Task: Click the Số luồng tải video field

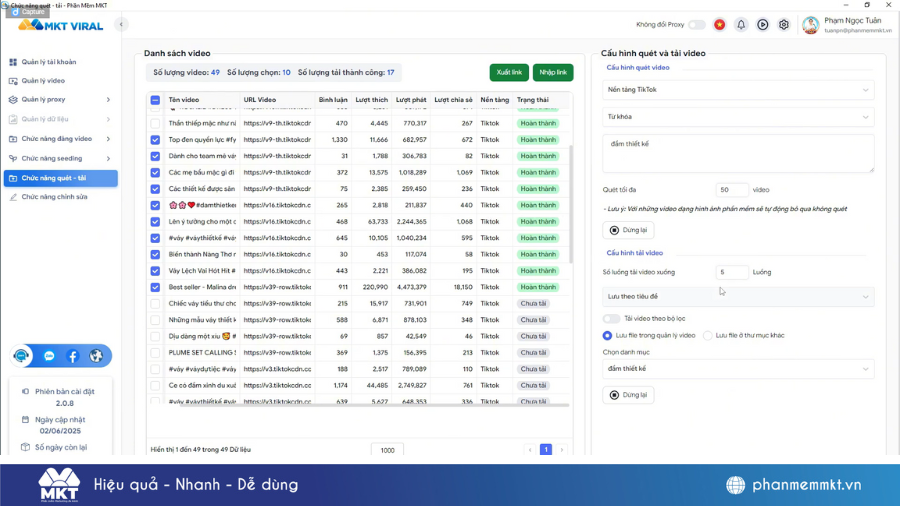Action: [732, 273]
